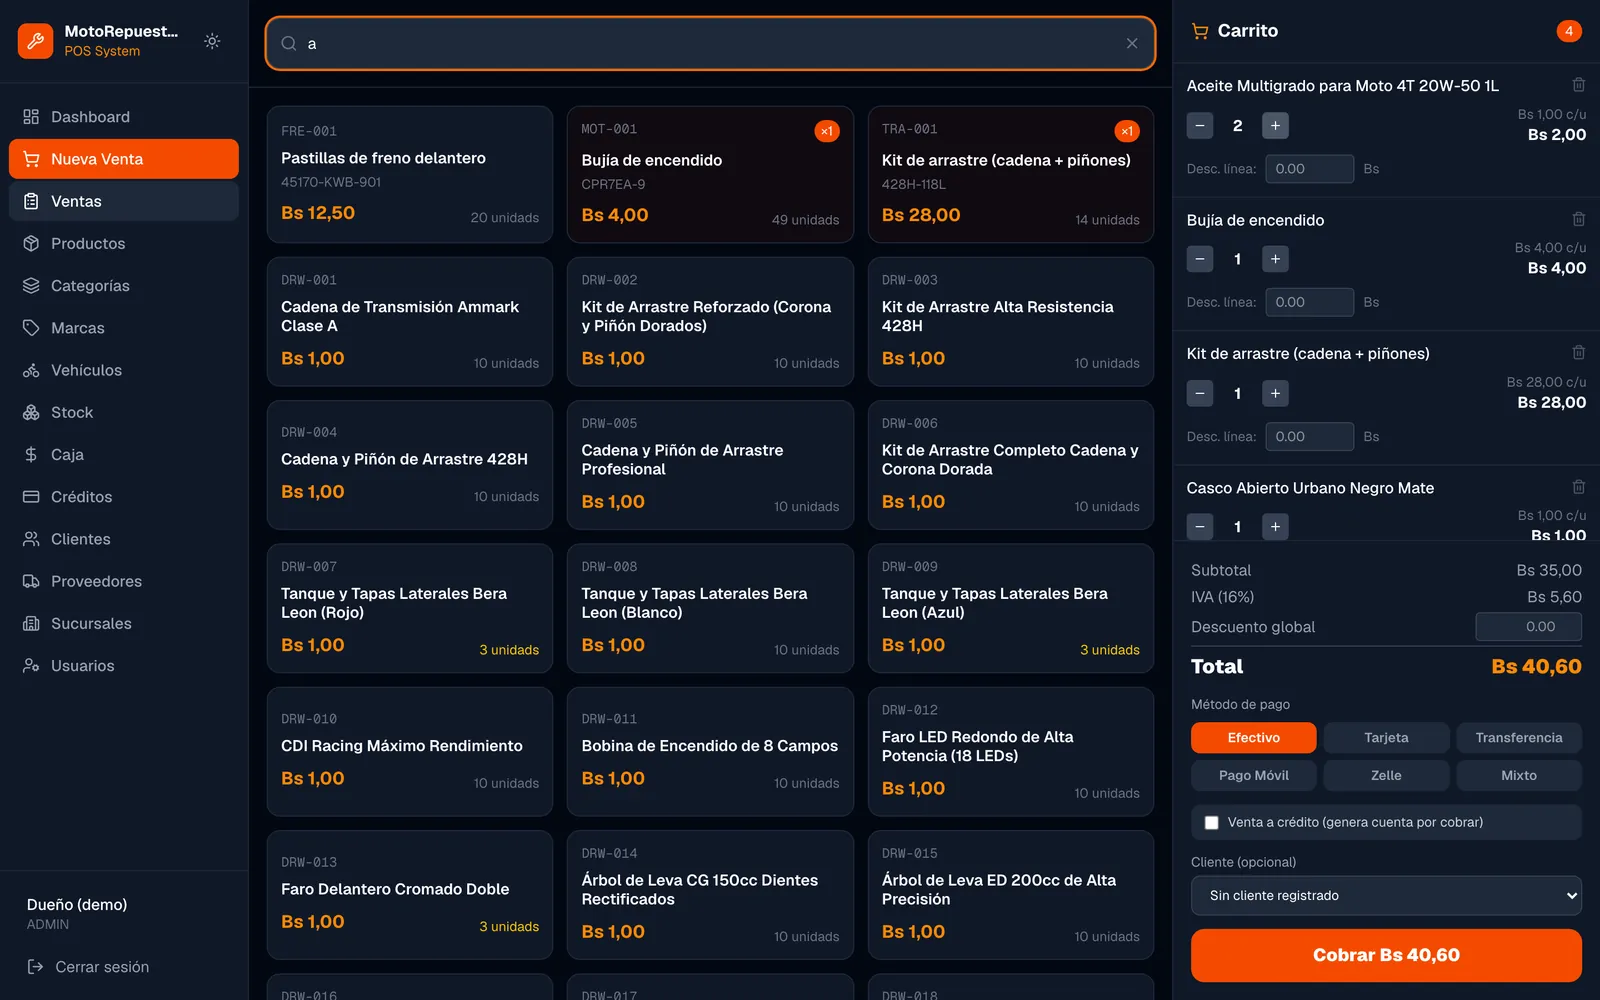Navigate to Usuarios

pyautogui.click(x=124, y=666)
